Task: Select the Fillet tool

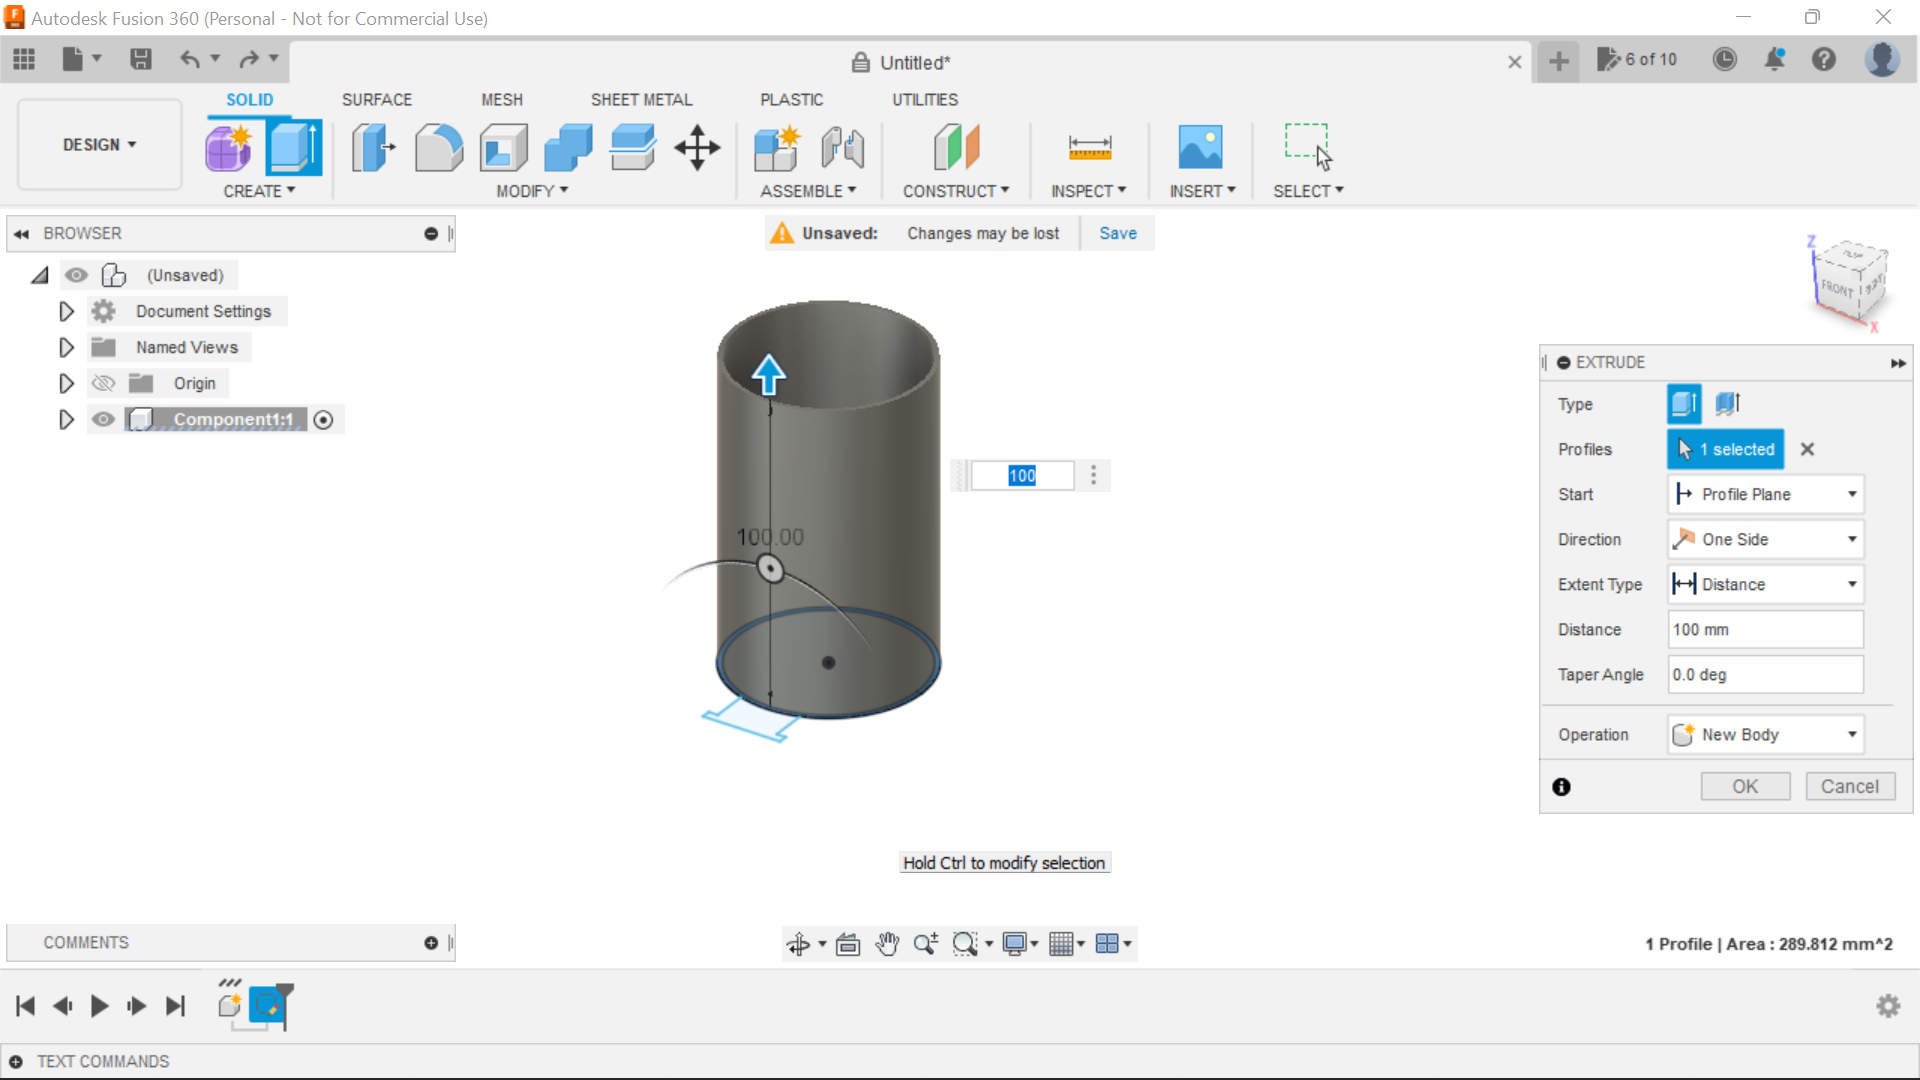Action: pyautogui.click(x=439, y=147)
